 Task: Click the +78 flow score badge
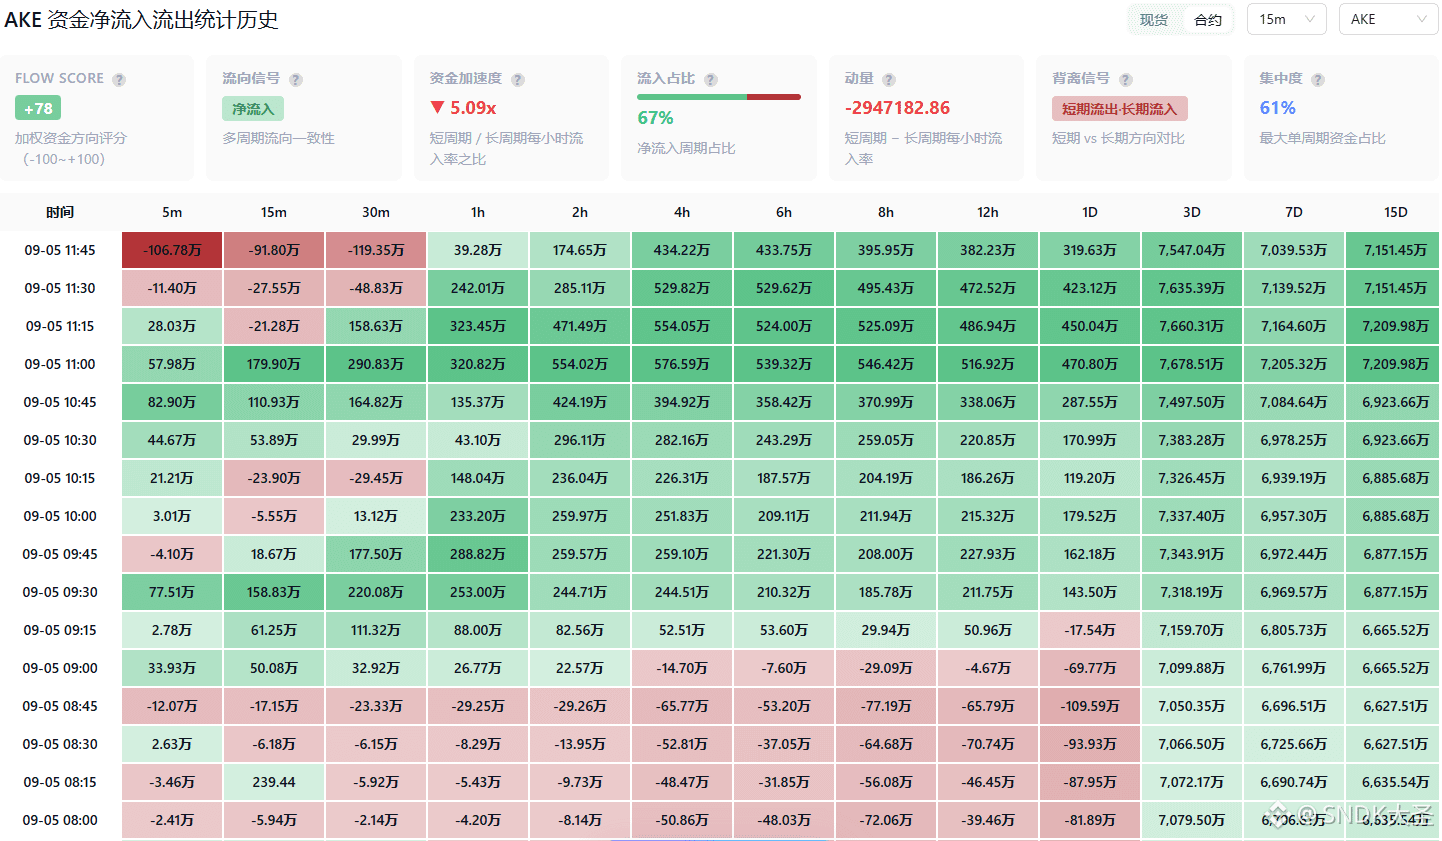[38, 108]
